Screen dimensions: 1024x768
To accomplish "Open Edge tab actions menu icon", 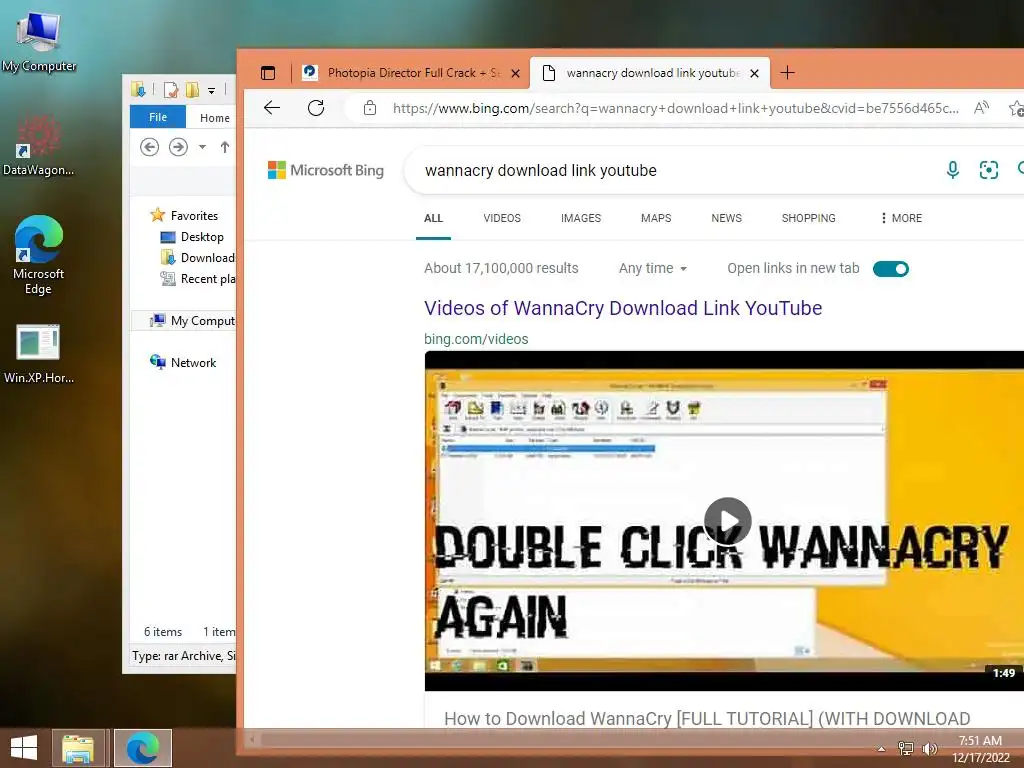I will [x=268, y=72].
